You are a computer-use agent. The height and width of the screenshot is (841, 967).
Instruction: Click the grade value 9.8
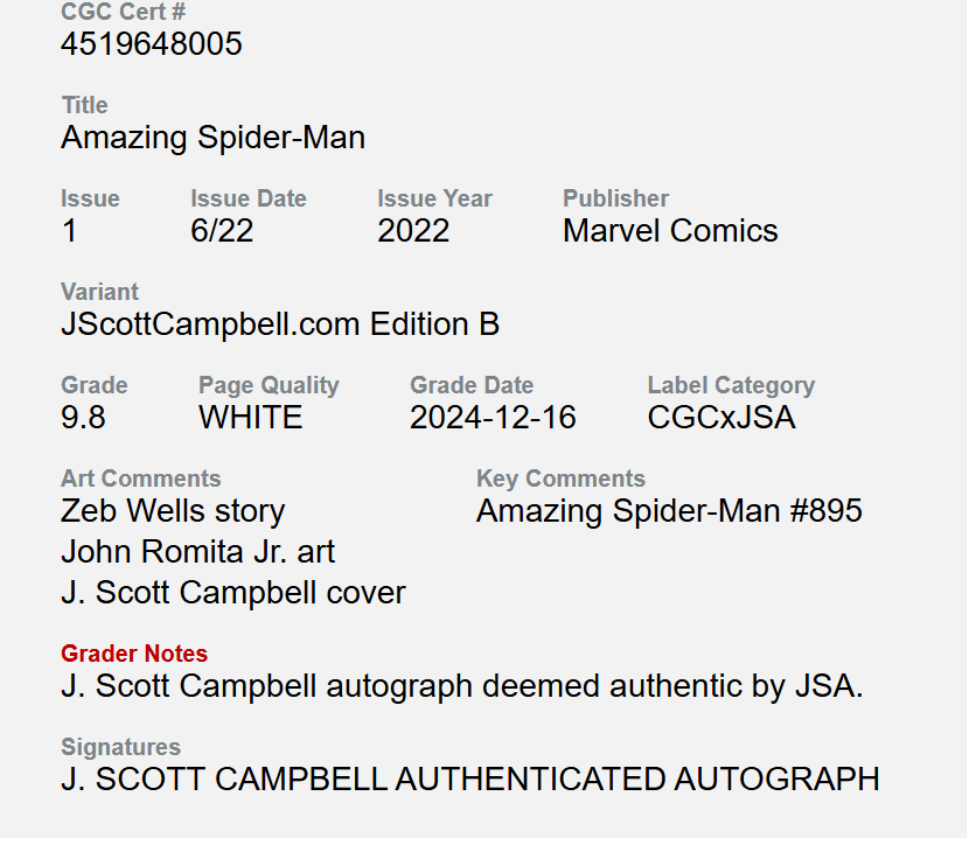83,418
